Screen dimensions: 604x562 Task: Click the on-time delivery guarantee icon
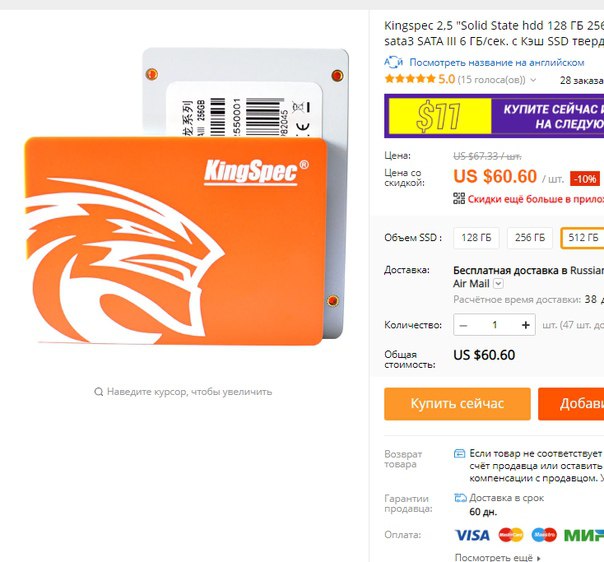click(460, 498)
